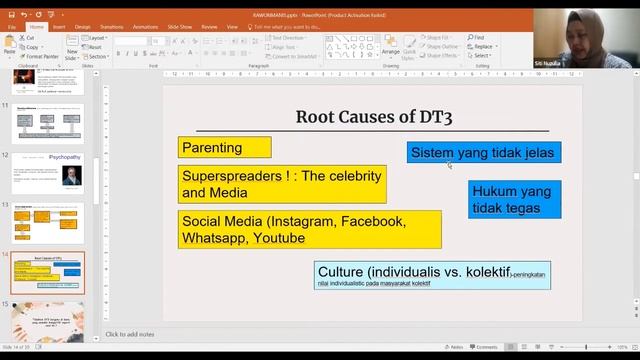Switch to Reading View icon
640x360 pixels.
coord(538,347)
